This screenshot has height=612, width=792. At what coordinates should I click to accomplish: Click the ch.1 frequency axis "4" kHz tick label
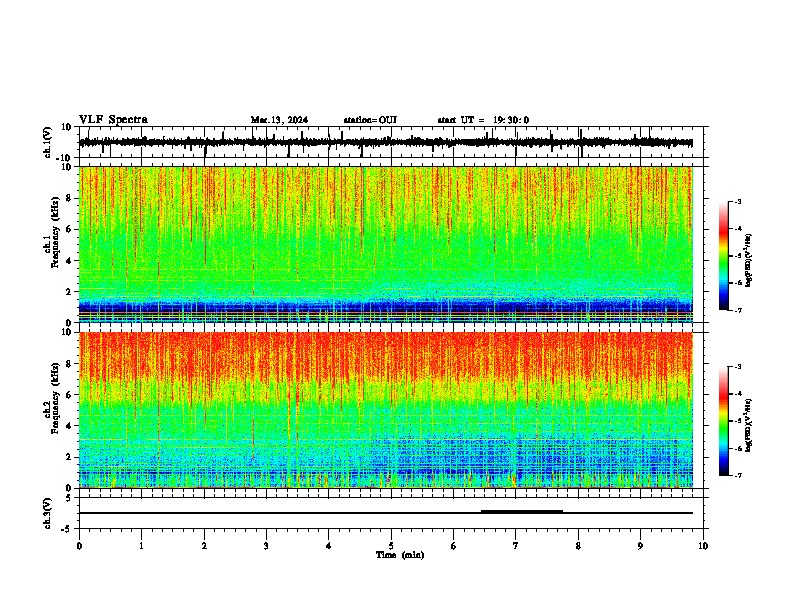(x=69, y=261)
